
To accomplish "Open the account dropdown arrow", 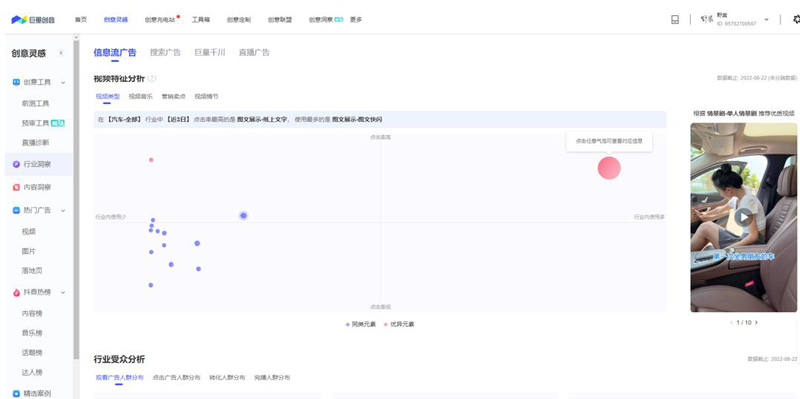I will 766,19.
